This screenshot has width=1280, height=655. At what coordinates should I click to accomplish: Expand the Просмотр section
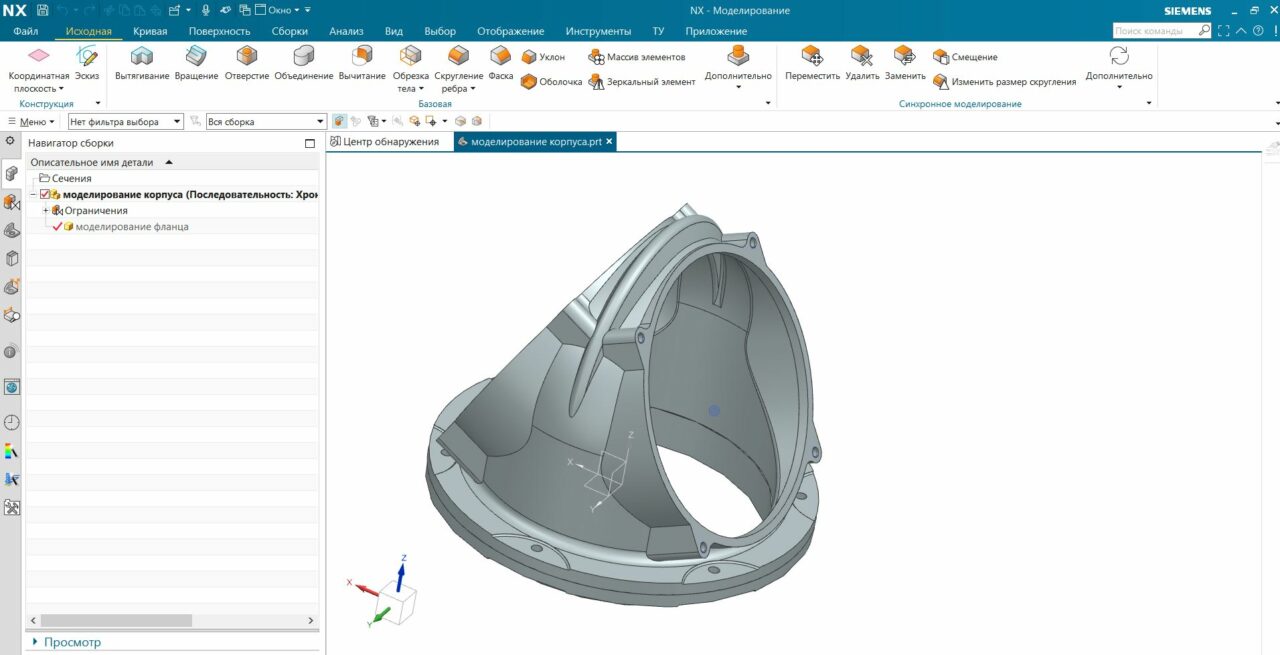[x=36, y=642]
